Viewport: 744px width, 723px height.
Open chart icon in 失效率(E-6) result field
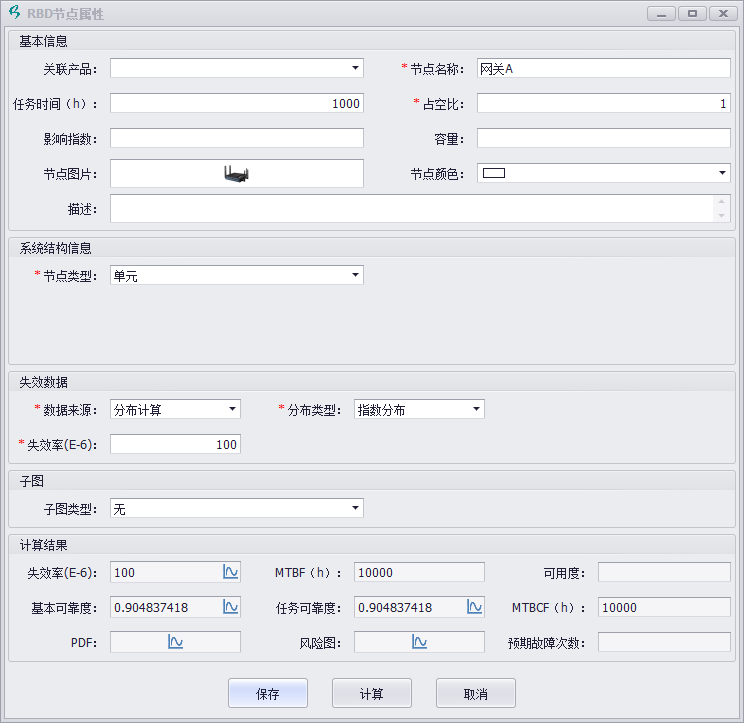pyautogui.click(x=231, y=572)
